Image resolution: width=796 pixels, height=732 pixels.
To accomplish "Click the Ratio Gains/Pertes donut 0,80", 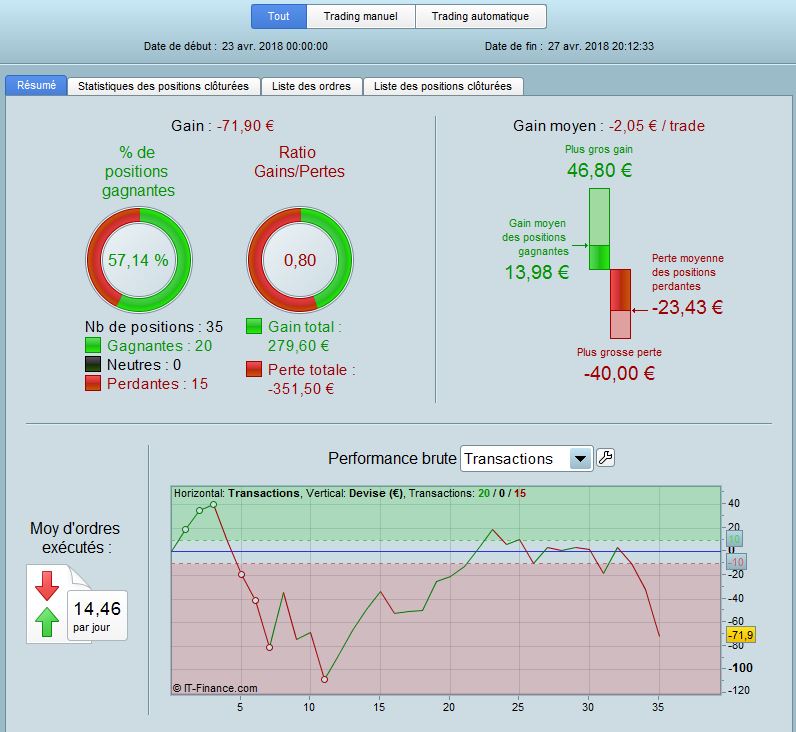I will tap(300, 260).
